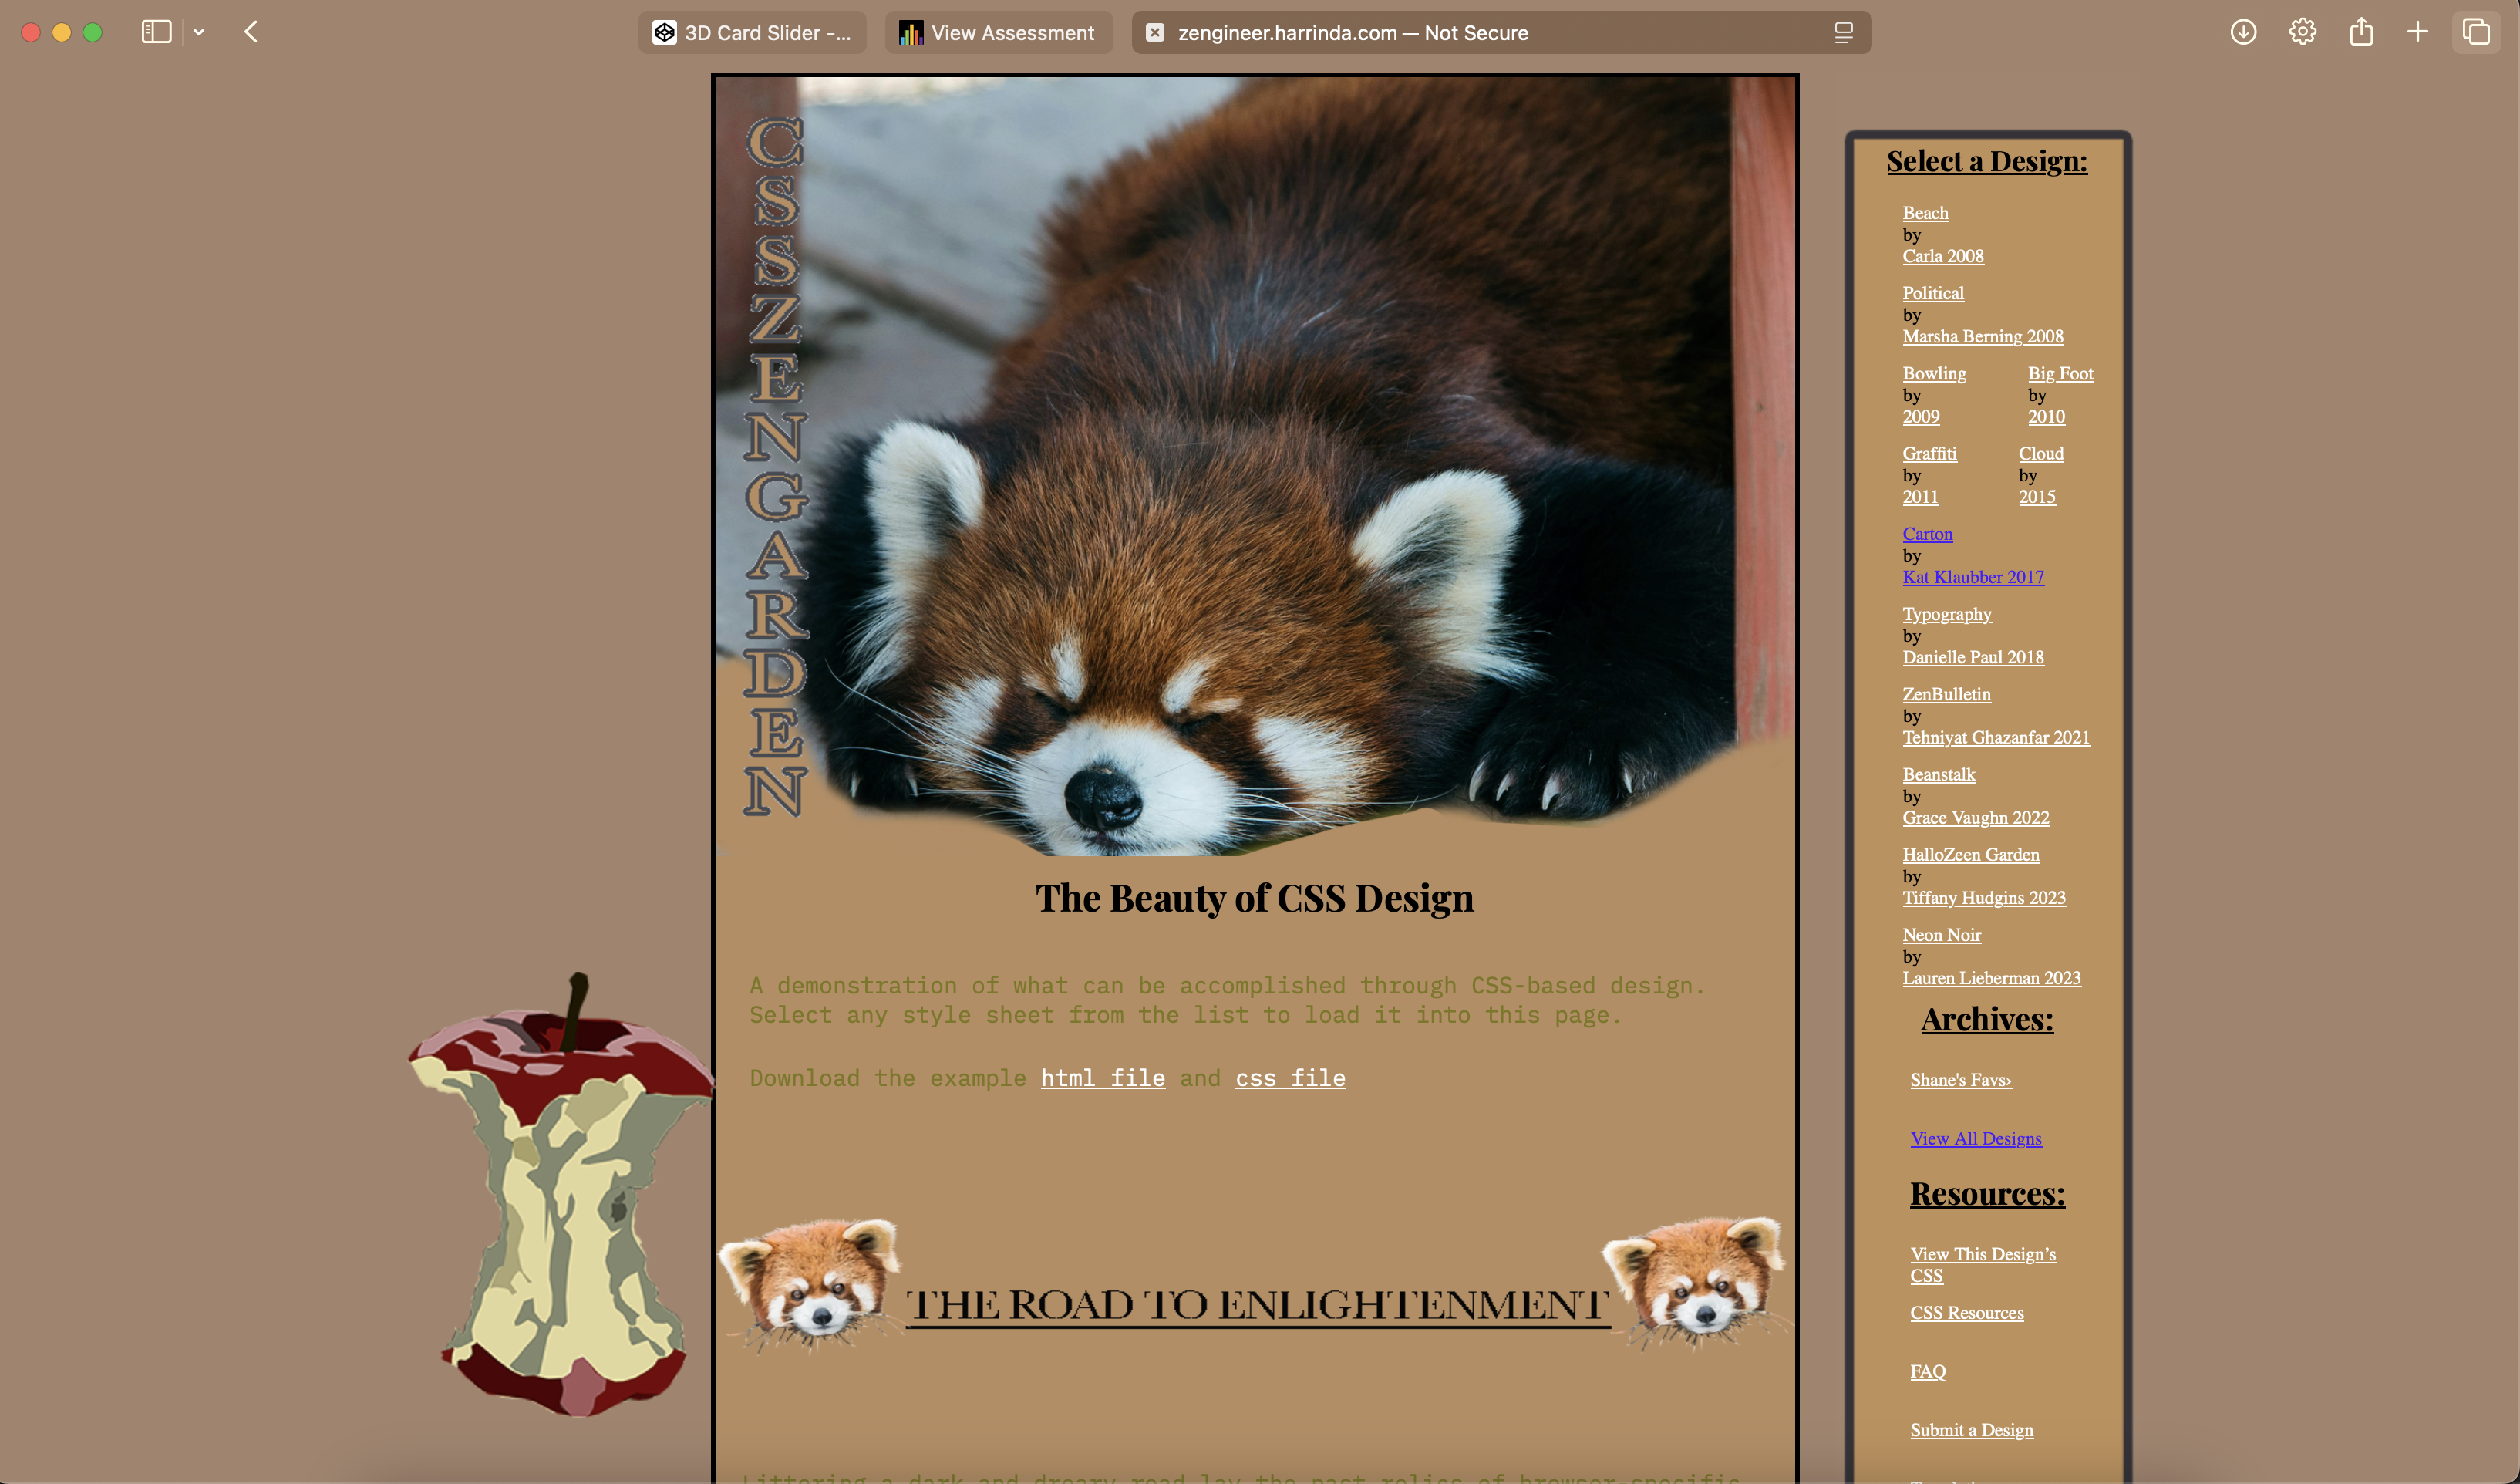Open the 2015 link under Cloud
The height and width of the screenshot is (1484, 2520).
pos(2037,496)
